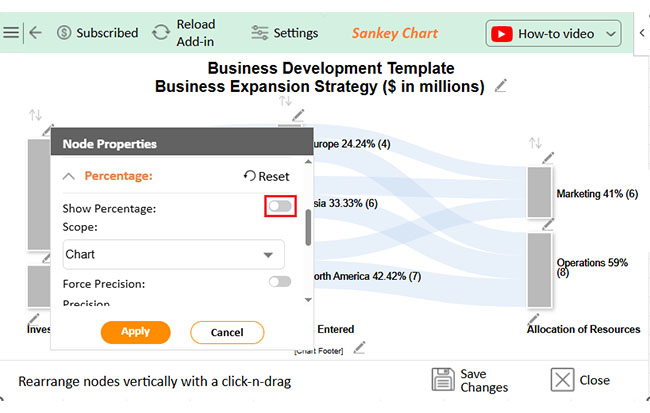Click the Cancel button
This screenshot has height=413, width=650.
227,333
